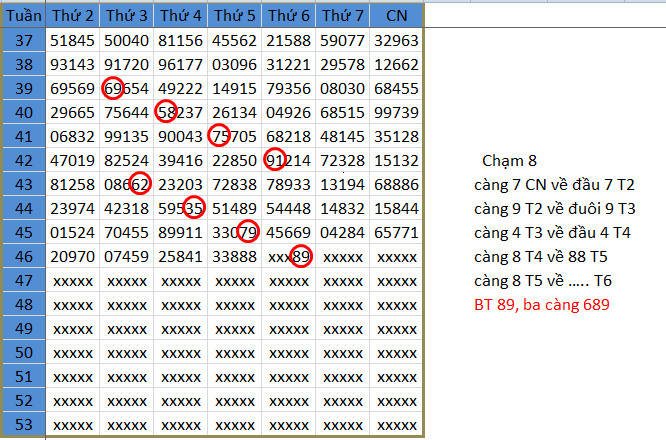Click cell with value 81156
Viewport: 666px width, 440px height.
coord(181,40)
